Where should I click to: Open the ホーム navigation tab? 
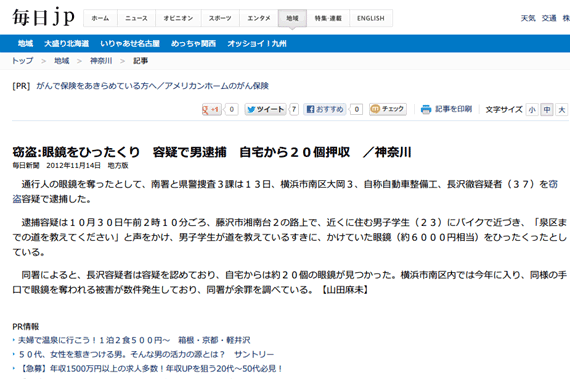click(x=100, y=18)
